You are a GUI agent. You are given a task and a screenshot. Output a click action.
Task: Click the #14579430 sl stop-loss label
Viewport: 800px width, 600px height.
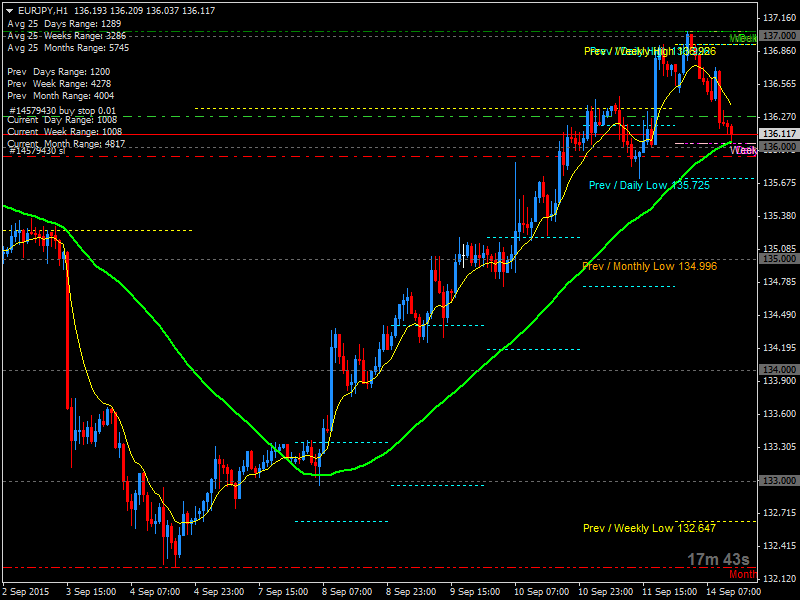point(36,151)
